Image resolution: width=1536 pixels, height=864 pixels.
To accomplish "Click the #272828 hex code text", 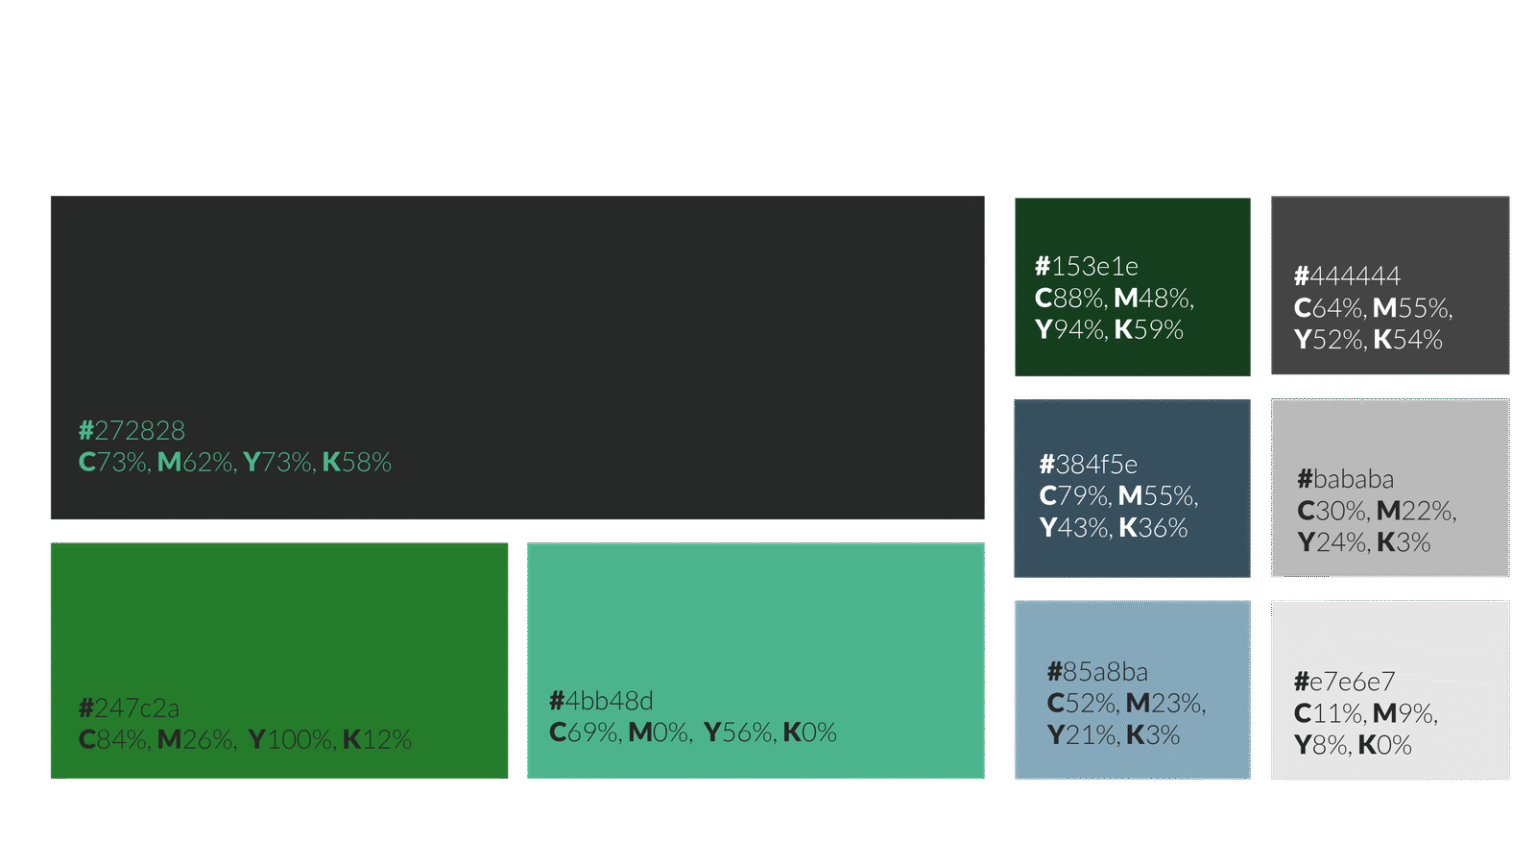I will (x=132, y=430).
